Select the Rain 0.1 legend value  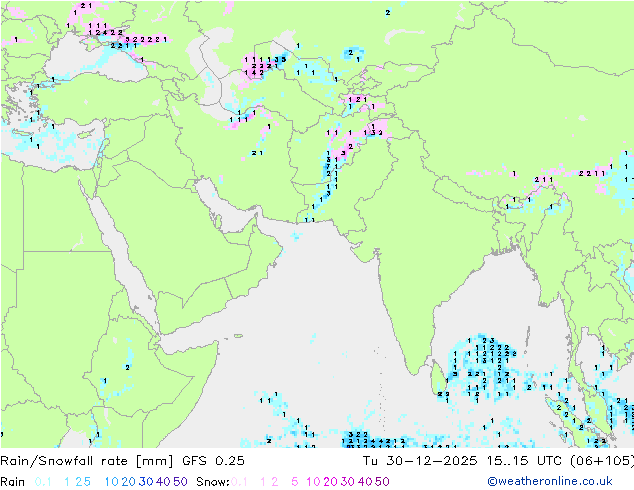pyautogui.click(x=43, y=482)
